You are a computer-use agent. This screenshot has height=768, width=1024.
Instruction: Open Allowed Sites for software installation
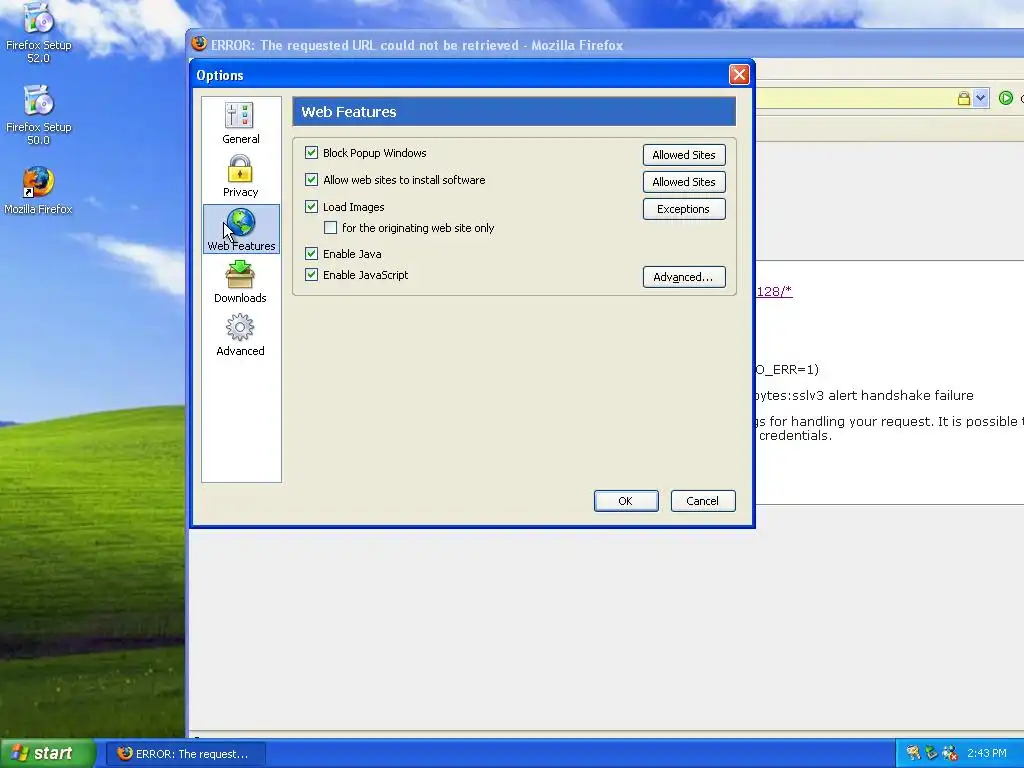pyautogui.click(x=684, y=182)
